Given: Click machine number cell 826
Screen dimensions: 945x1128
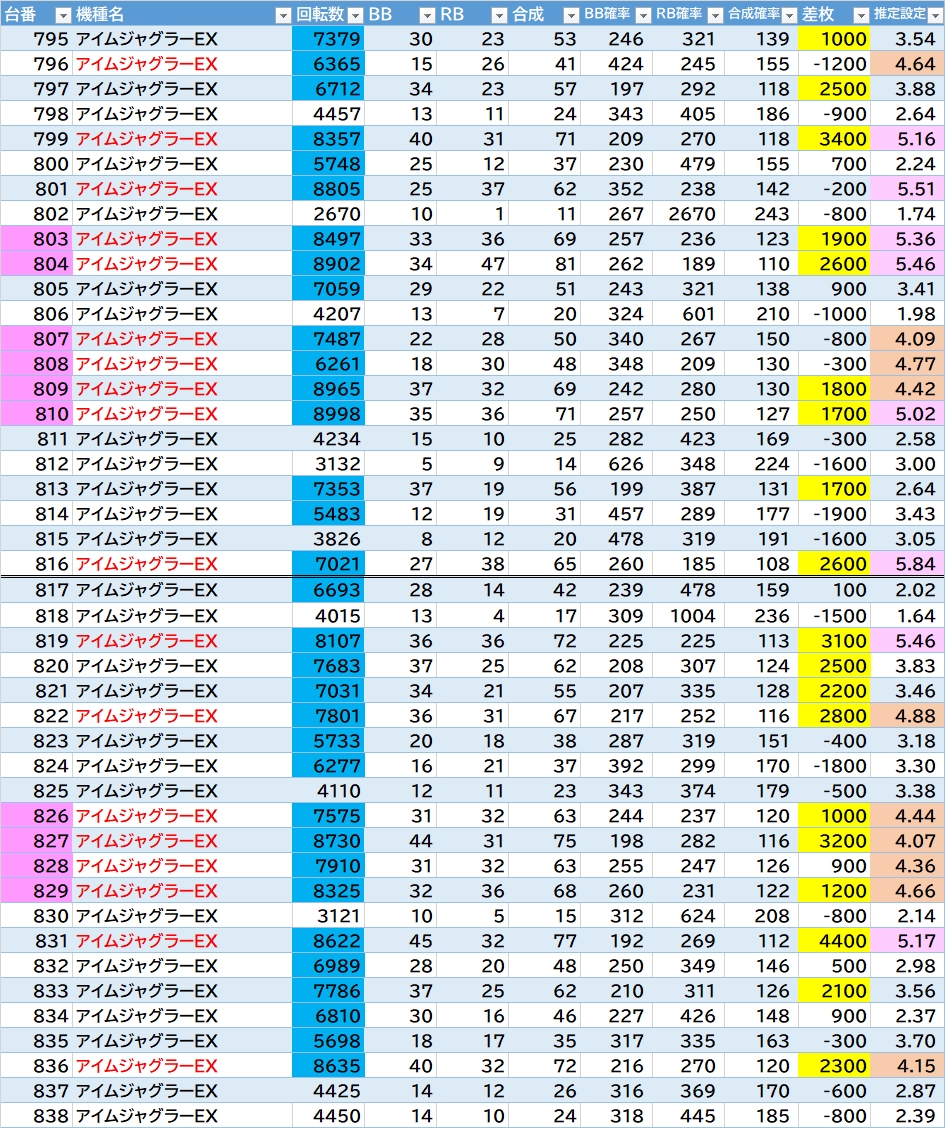Looking at the screenshot, I should [36, 816].
